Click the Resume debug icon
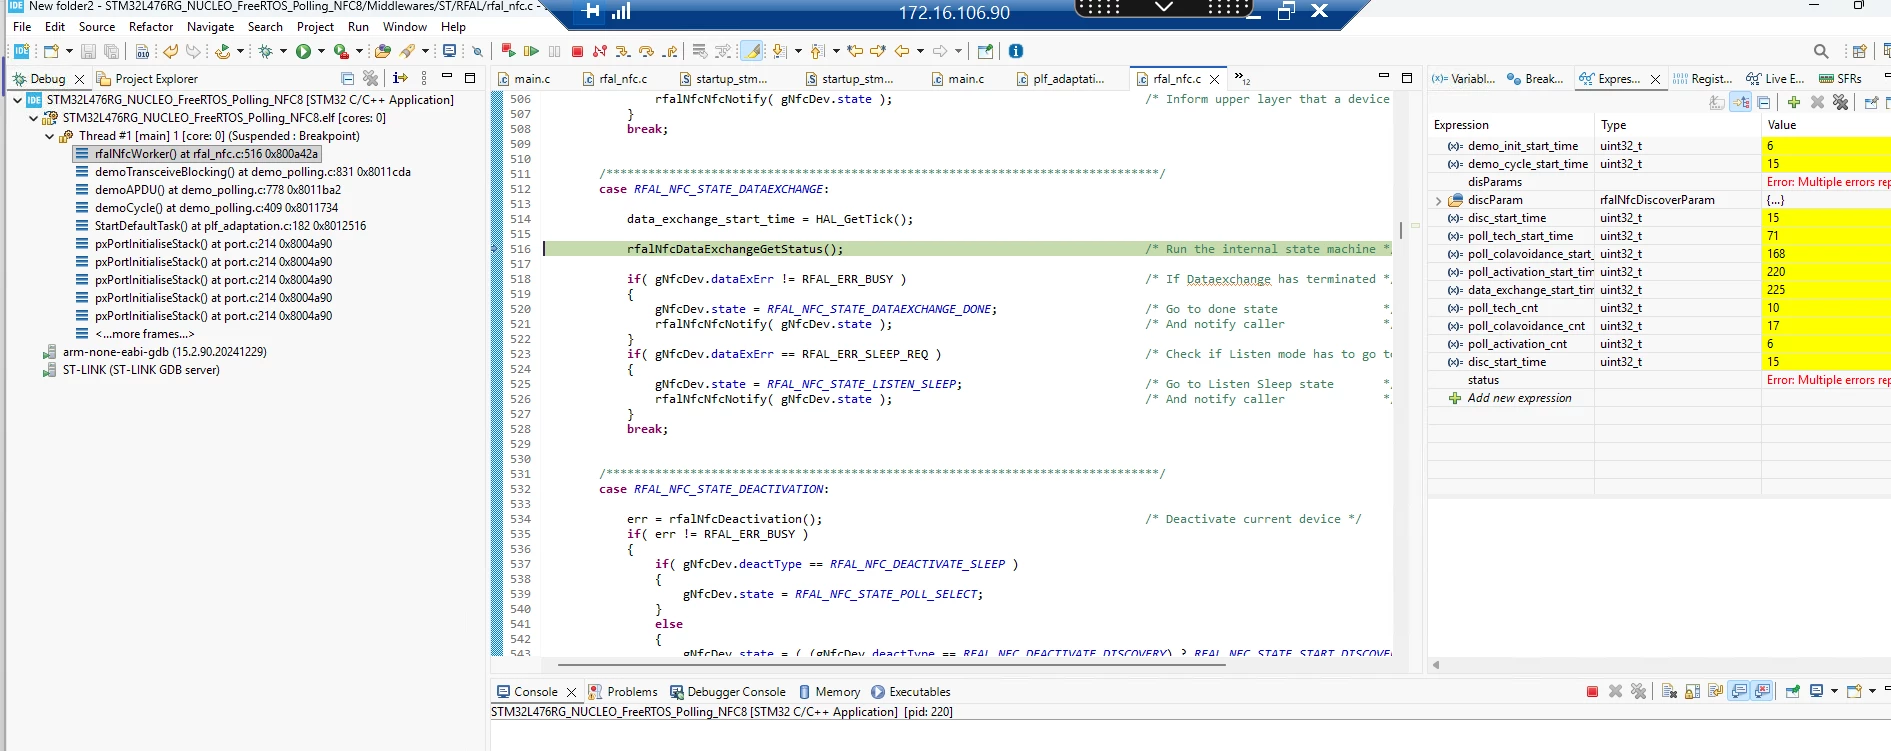This screenshot has height=751, width=1891. point(531,51)
